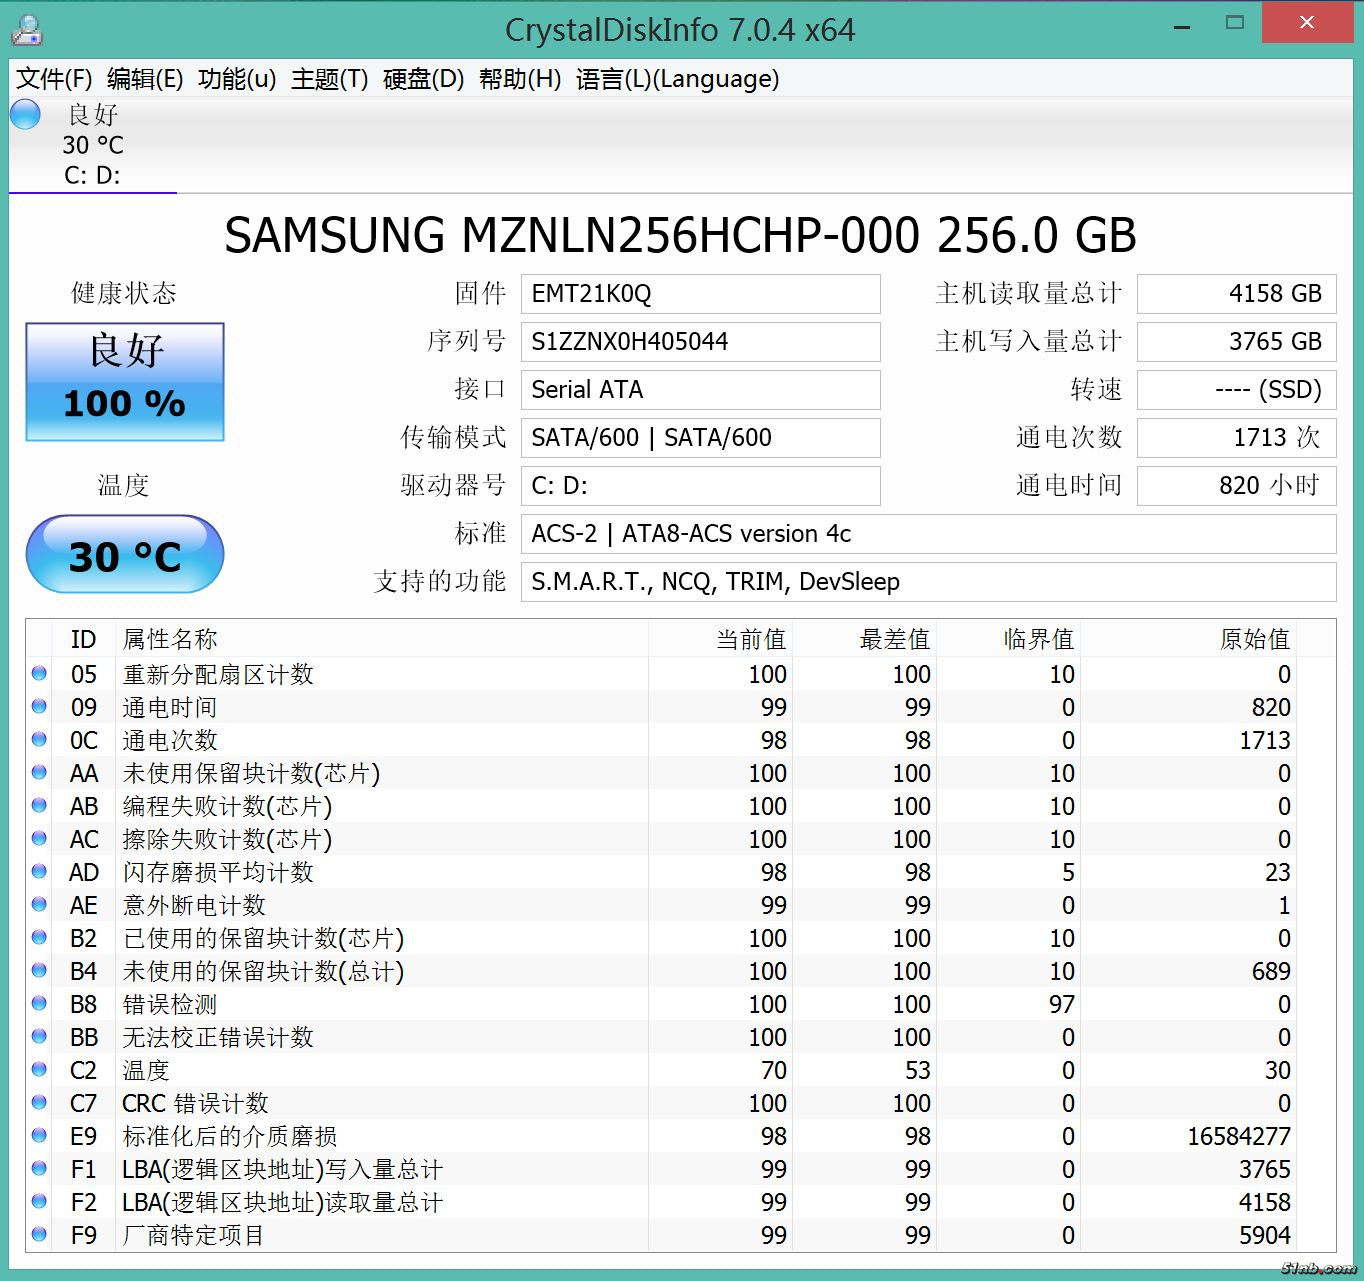Click the serial number field S1ZZNX0H405044
The width and height of the screenshot is (1364, 1281).
click(x=700, y=342)
